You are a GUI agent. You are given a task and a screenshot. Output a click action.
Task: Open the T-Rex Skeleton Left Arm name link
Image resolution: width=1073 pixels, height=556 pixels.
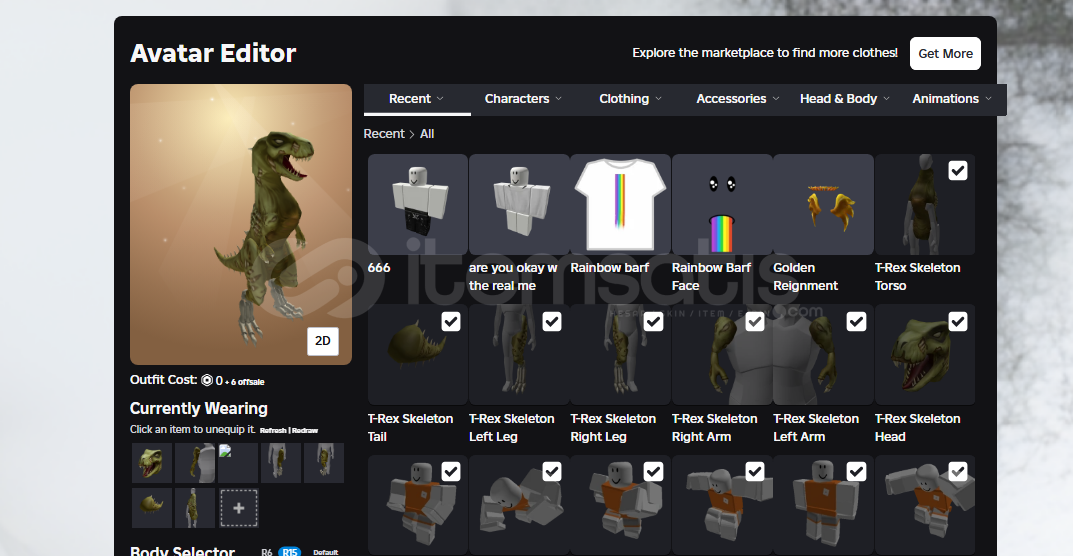click(x=816, y=427)
